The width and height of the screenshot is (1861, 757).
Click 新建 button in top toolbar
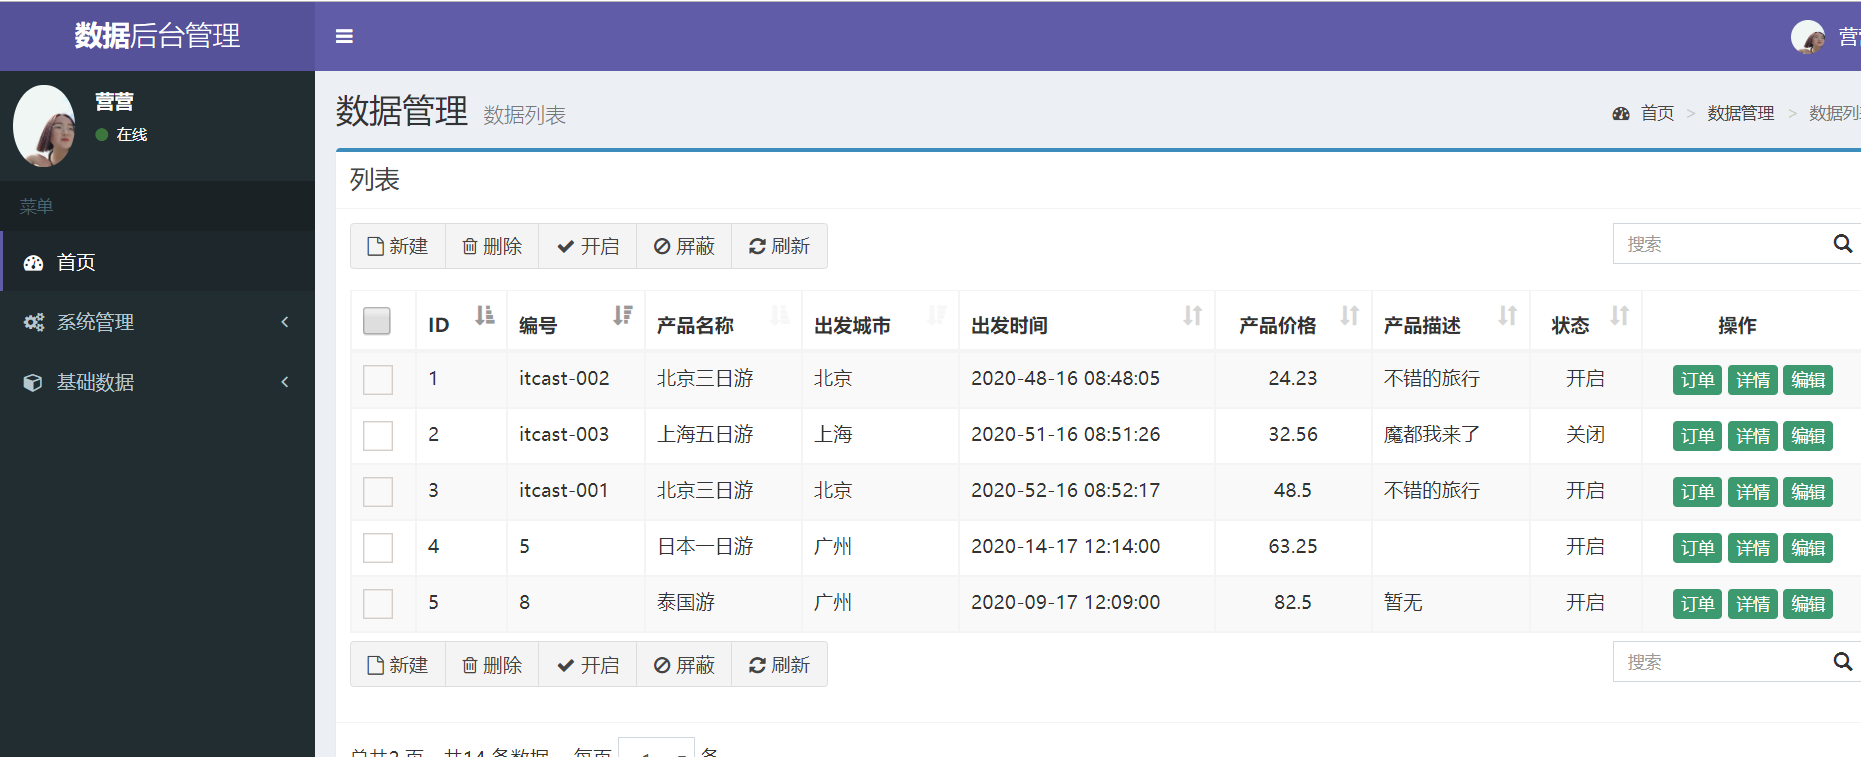398,246
